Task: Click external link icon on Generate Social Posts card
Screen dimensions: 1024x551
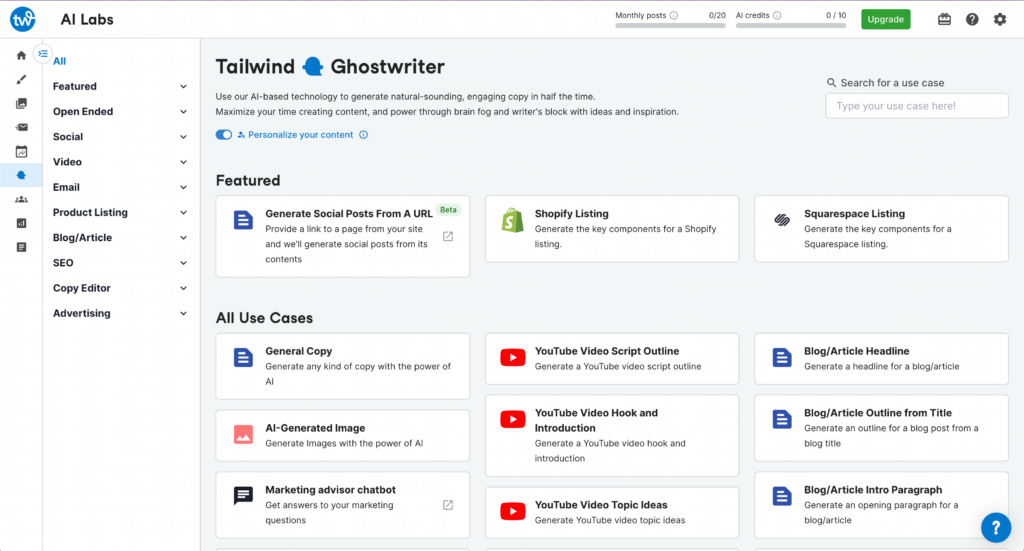Action: coord(448,236)
